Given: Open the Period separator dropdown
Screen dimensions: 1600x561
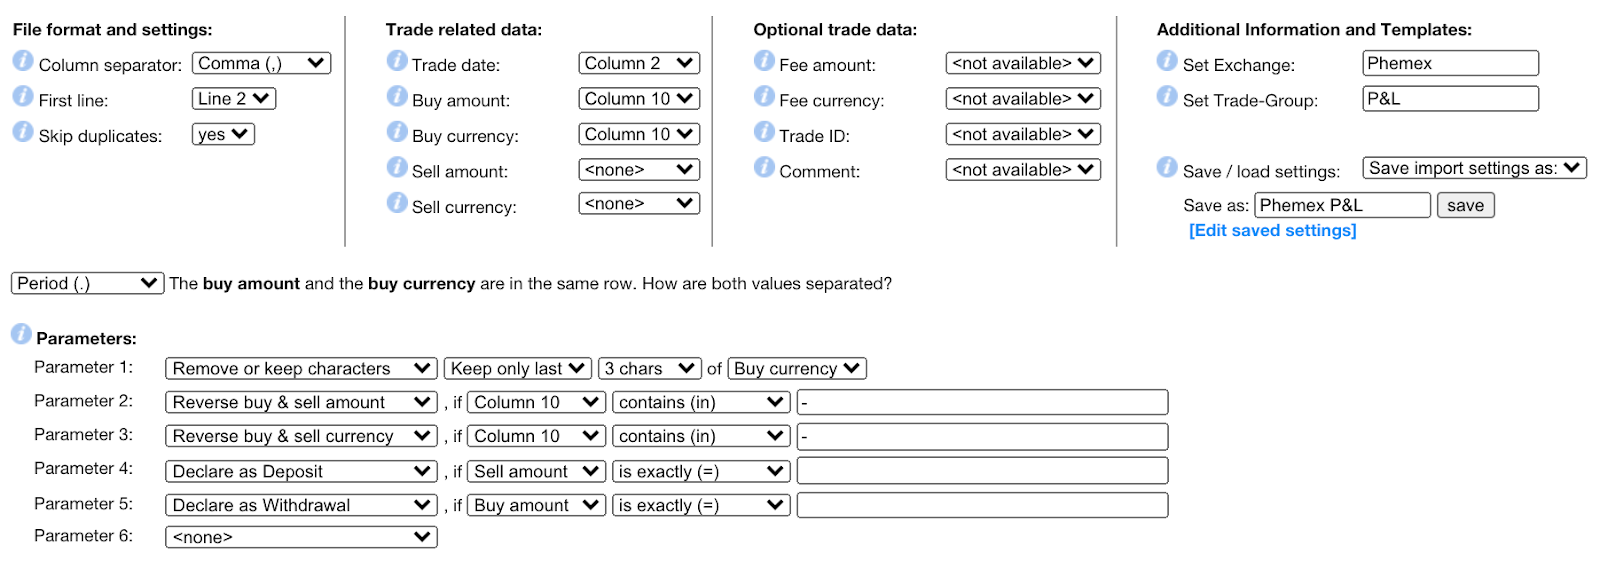Looking at the screenshot, I should point(87,283).
